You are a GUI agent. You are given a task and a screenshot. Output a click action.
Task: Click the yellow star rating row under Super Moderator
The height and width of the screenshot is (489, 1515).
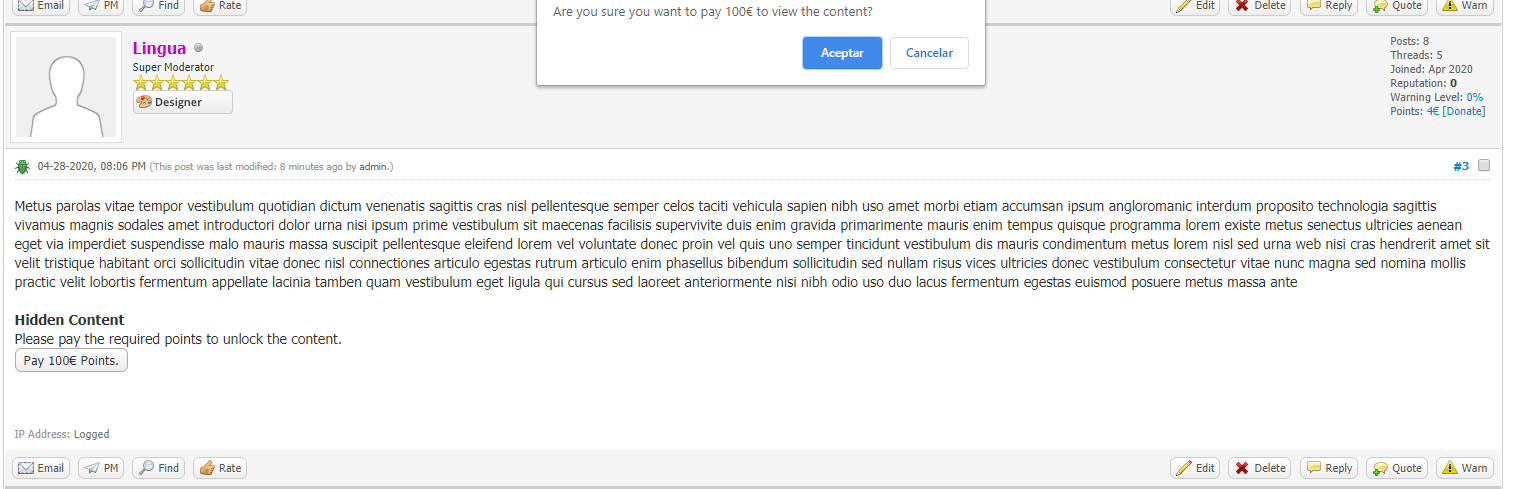(x=181, y=82)
